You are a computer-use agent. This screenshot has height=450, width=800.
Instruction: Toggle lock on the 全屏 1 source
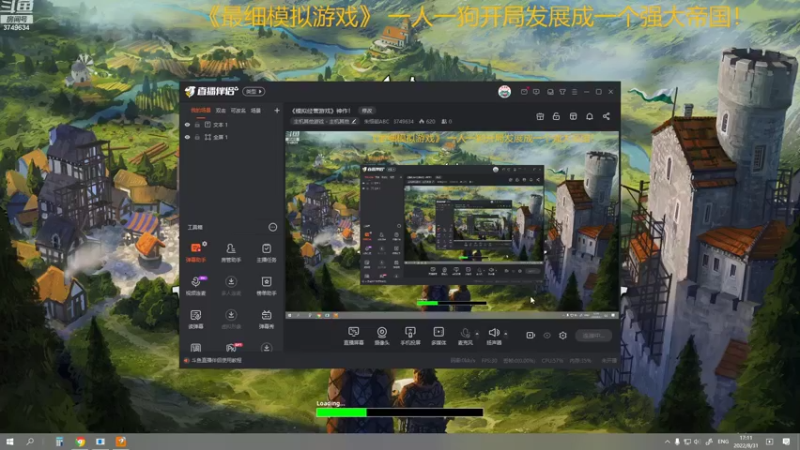click(197, 137)
